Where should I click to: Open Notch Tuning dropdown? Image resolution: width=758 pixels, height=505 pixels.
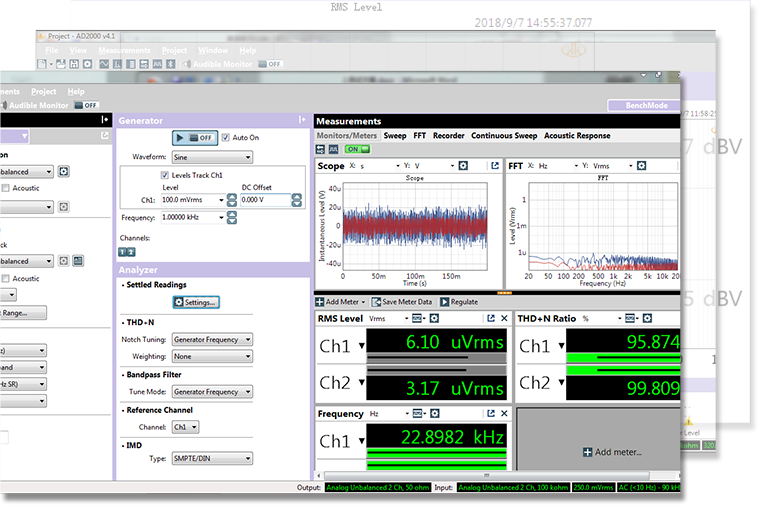212,340
